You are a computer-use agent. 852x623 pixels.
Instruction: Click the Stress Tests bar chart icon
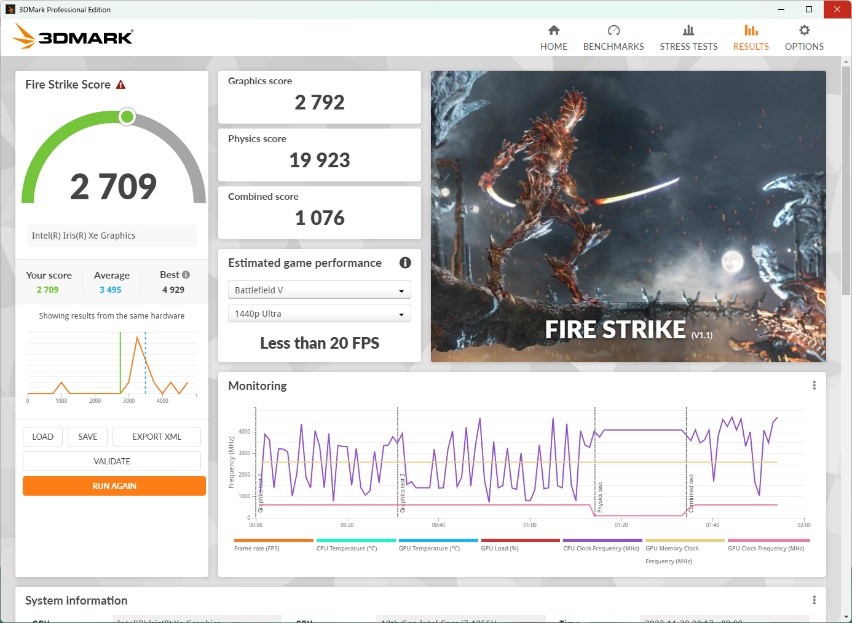[x=688, y=31]
